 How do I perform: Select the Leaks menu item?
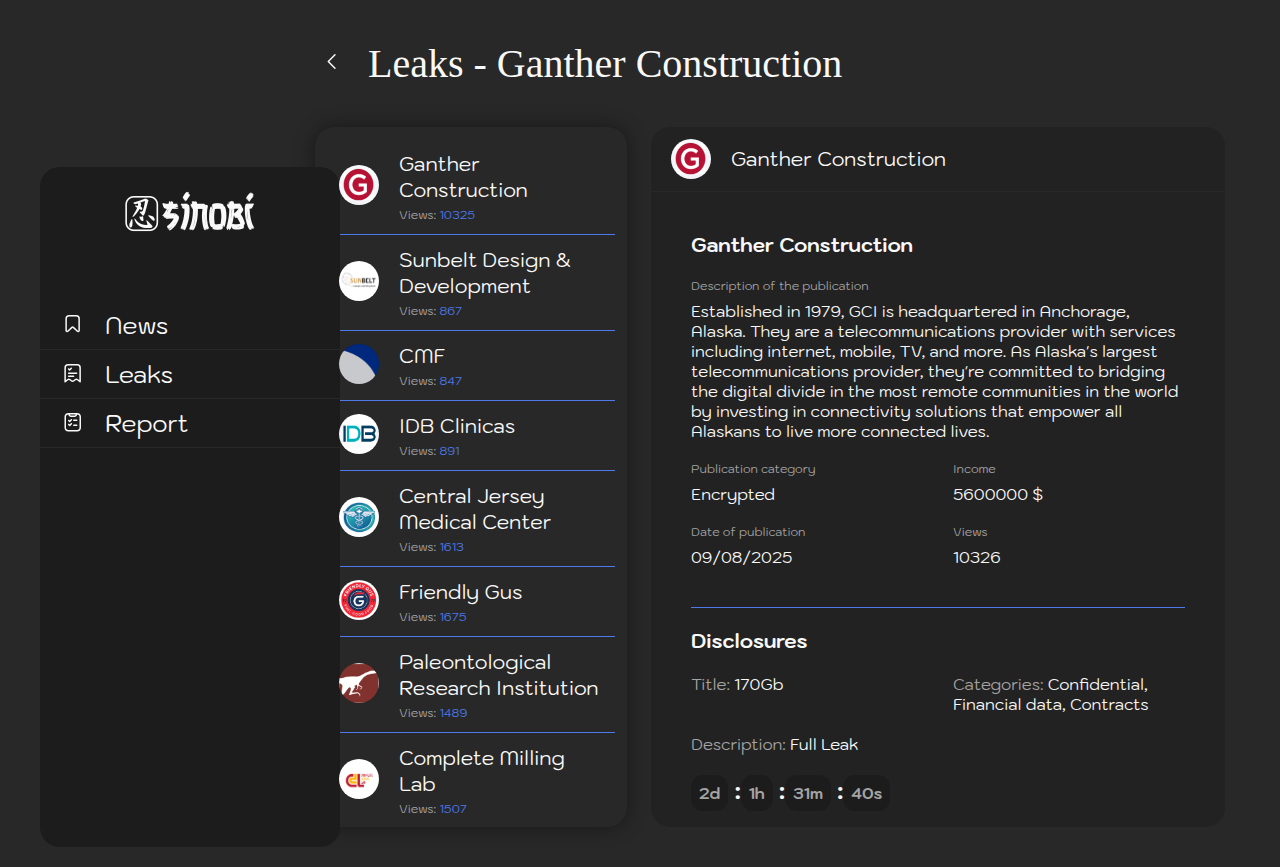(139, 375)
